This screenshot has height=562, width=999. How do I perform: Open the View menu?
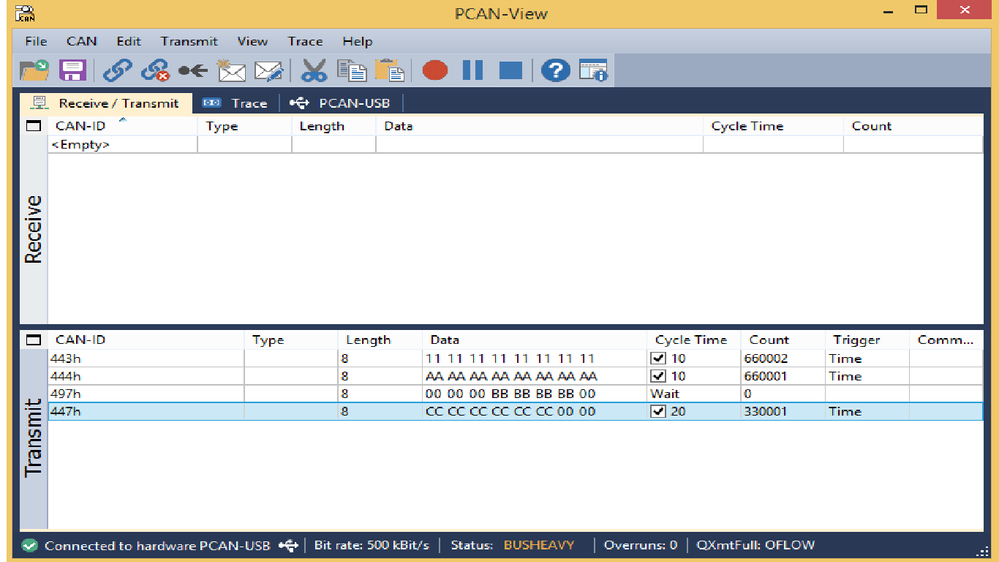pyautogui.click(x=252, y=41)
